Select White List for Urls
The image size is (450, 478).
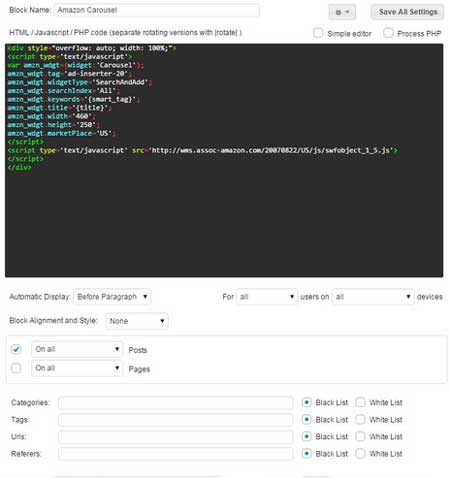point(360,436)
